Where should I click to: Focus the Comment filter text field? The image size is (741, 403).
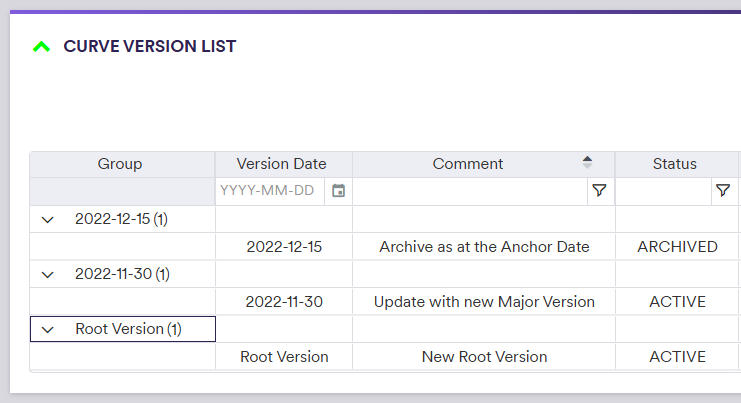pyautogui.click(x=468, y=191)
